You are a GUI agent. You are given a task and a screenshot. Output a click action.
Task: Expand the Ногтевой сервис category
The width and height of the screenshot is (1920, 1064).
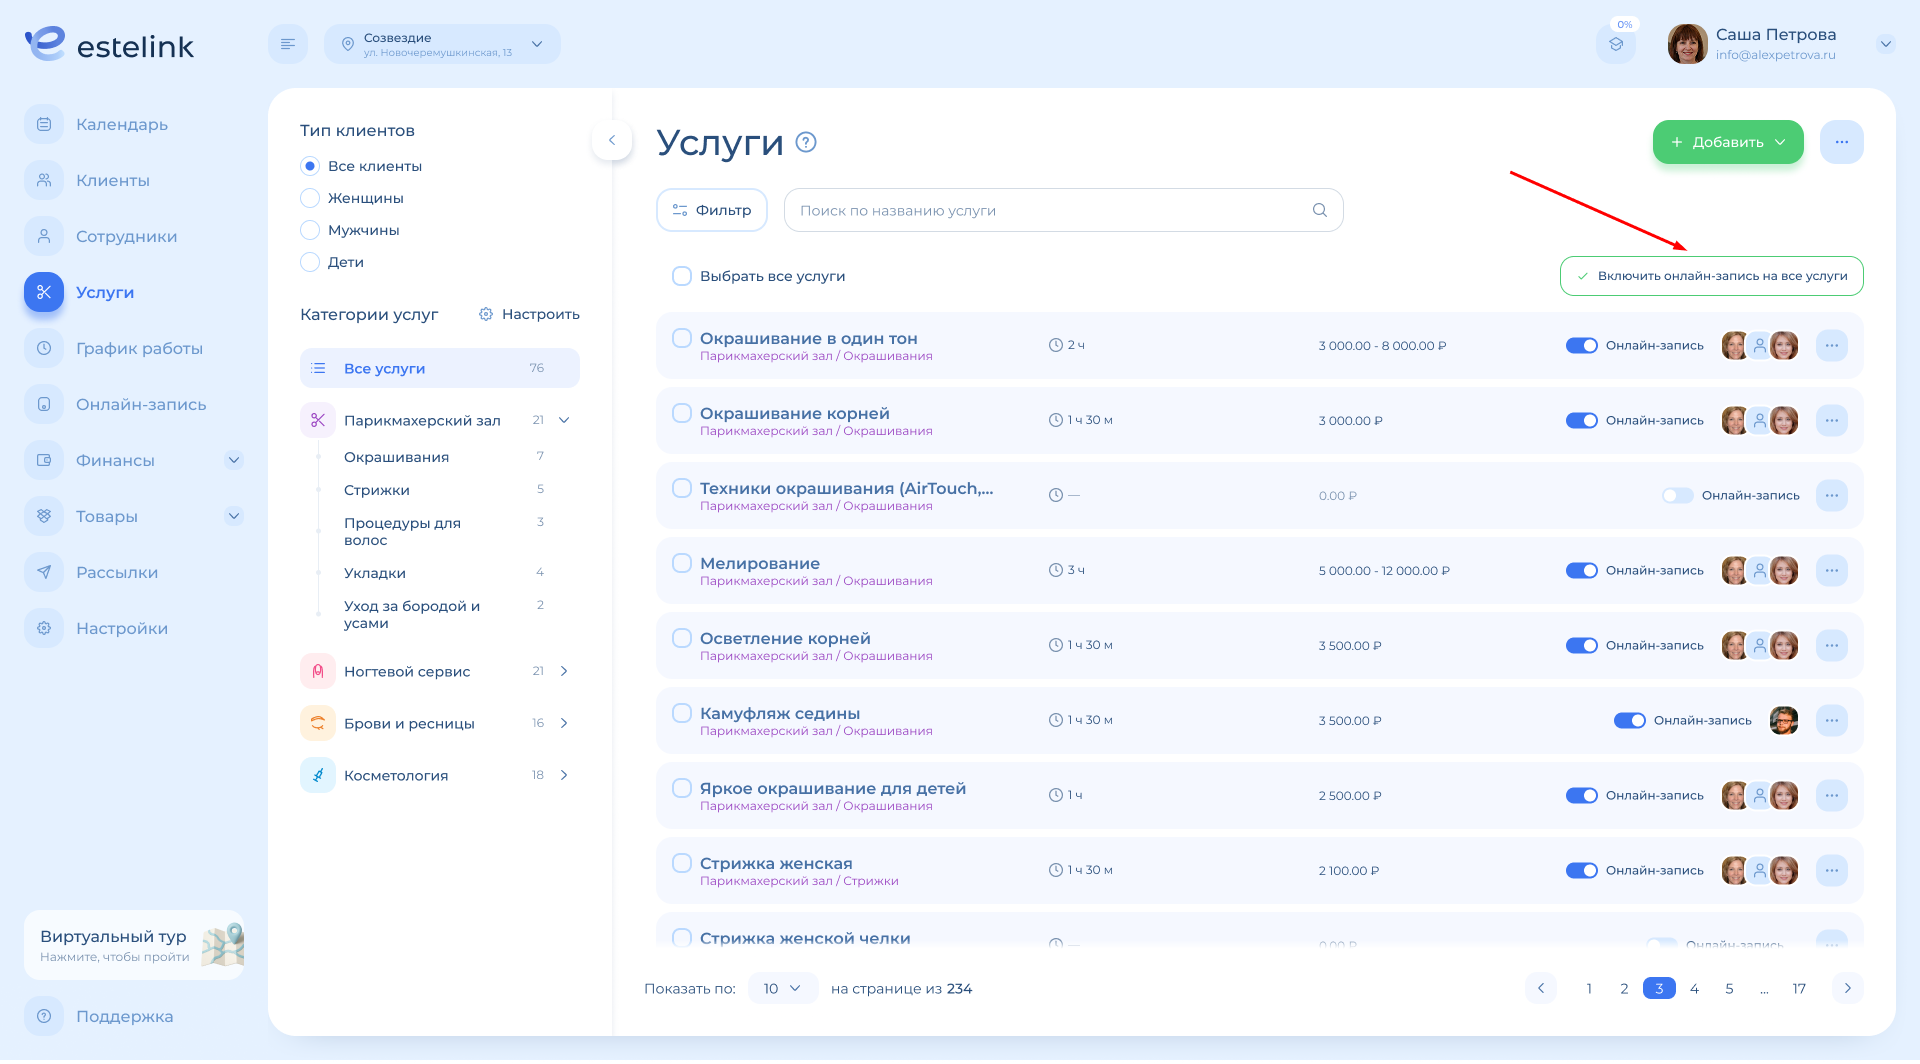[x=564, y=671]
